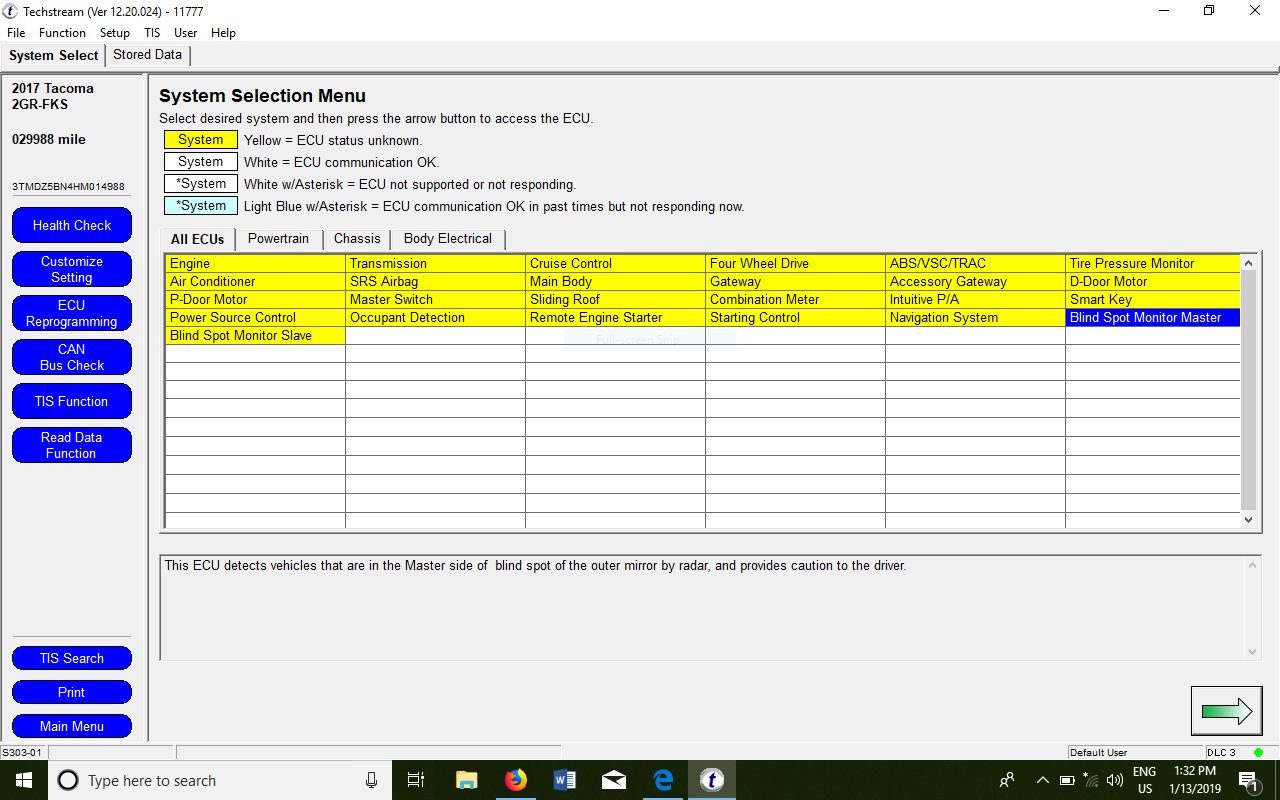Open the File menu
Screen dimensions: 1280x800
click(16, 33)
